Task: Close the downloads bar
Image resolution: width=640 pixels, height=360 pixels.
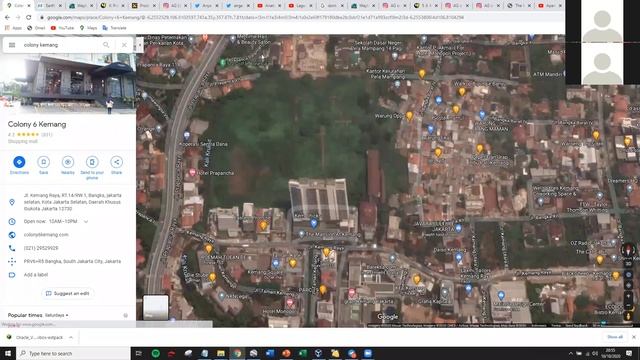Action: (634, 337)
